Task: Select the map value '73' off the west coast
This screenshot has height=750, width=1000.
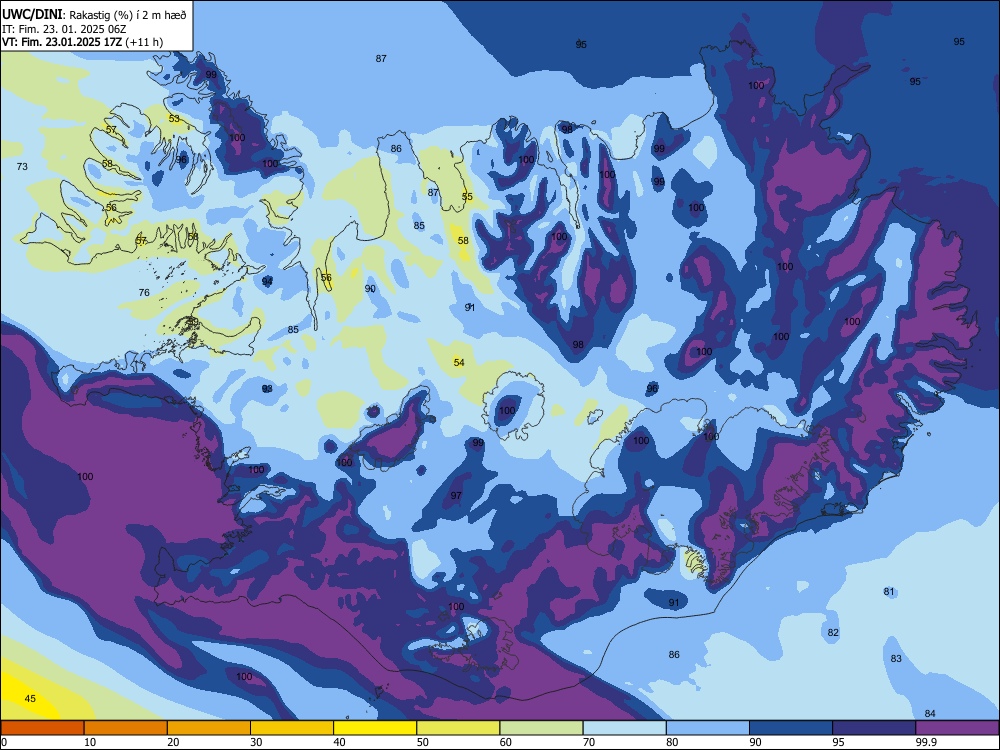Action: pyautogui.click(x=22, y=166)
